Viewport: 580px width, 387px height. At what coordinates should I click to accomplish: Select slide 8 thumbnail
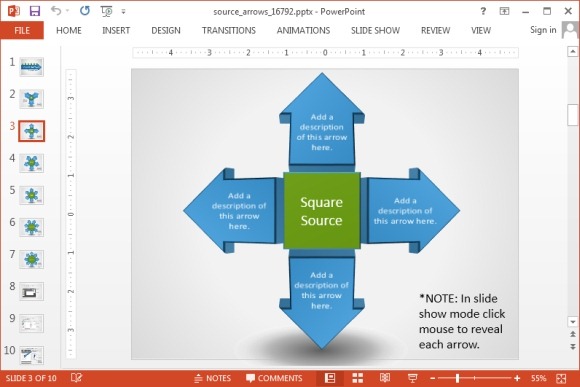click(31, 291)
